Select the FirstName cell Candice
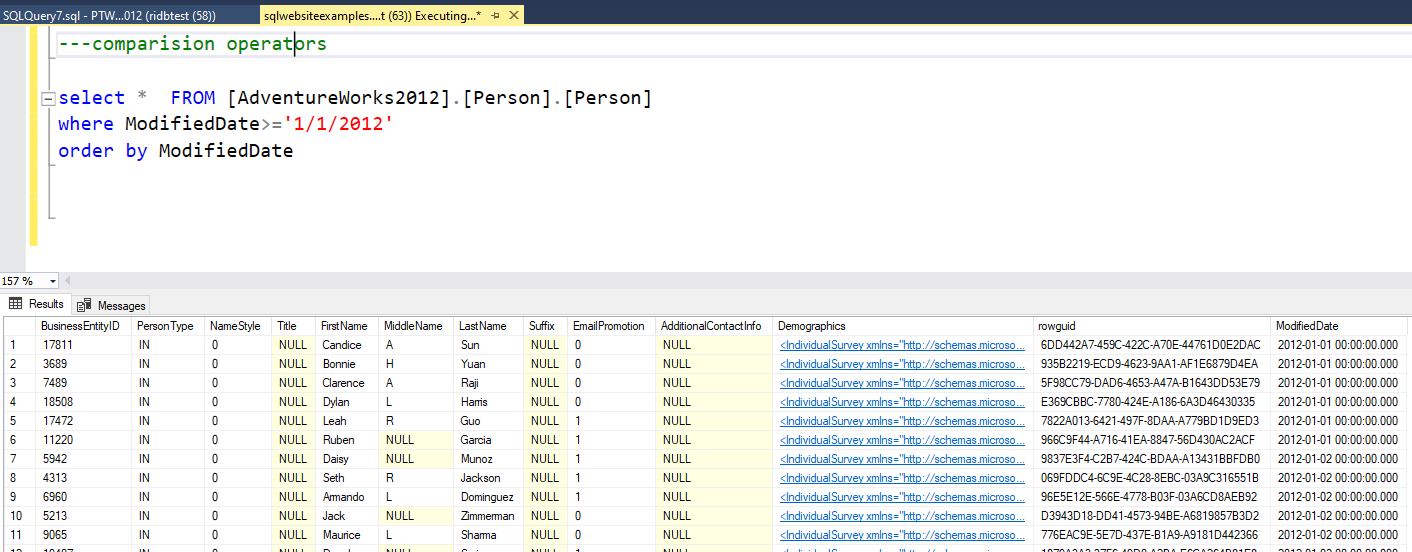The image size is (1412, 552). [347, 345]
